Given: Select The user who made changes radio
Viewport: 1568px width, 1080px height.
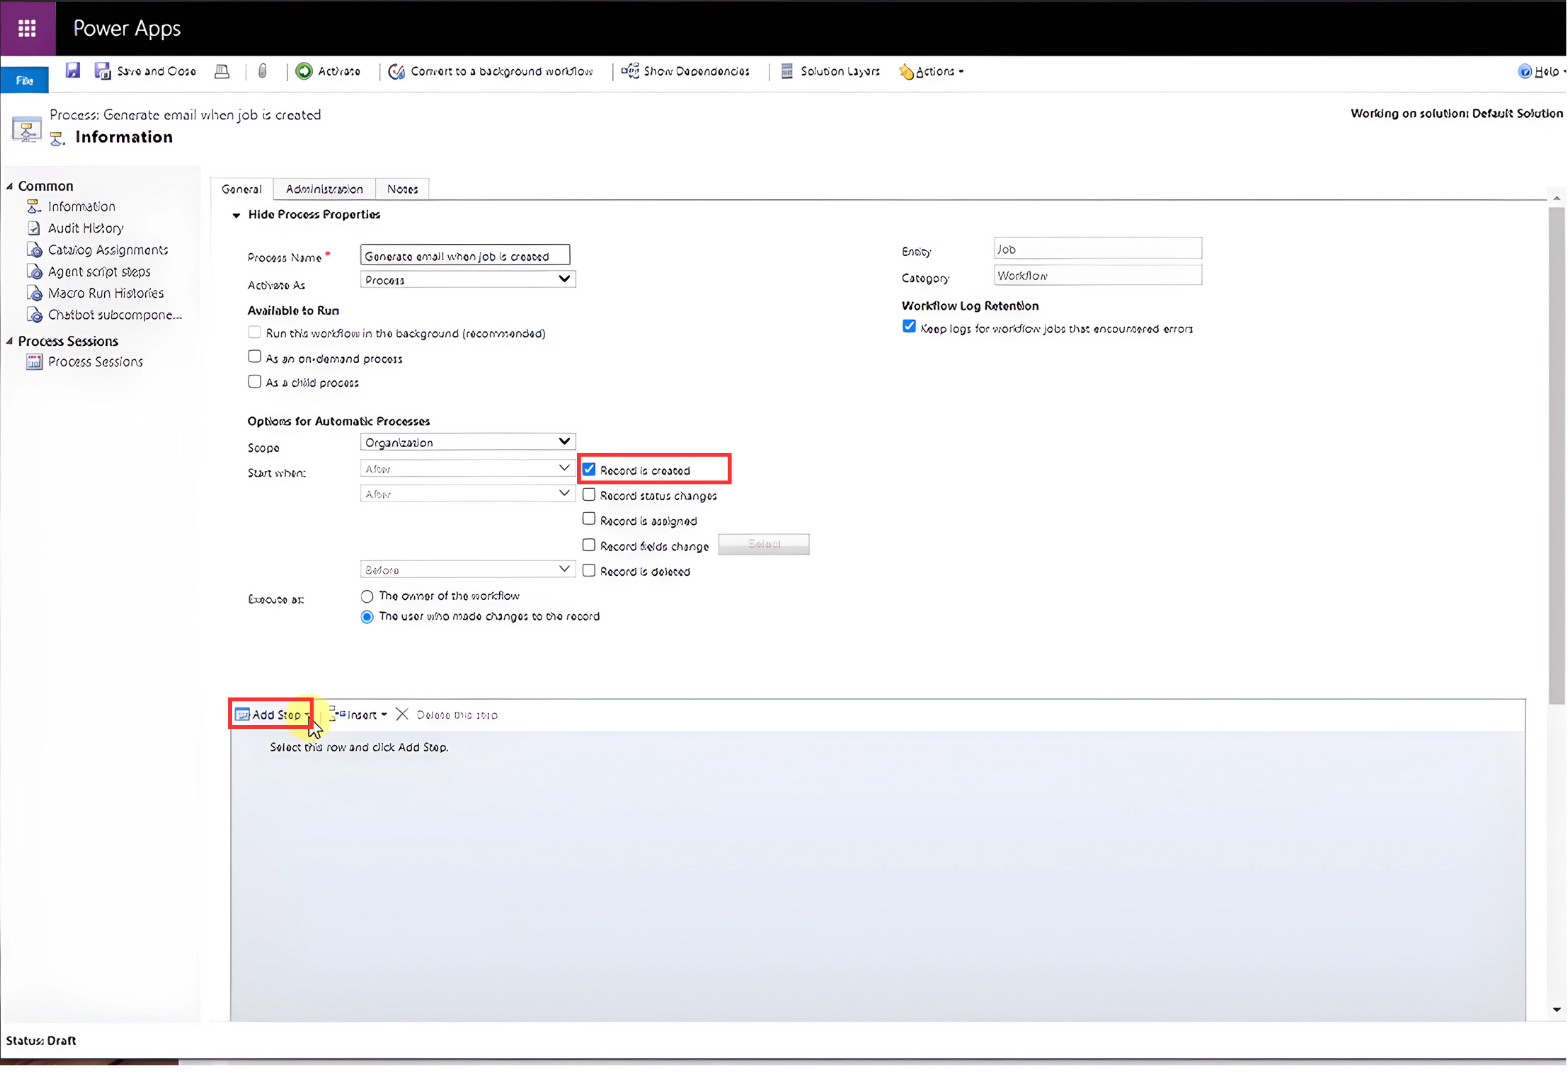Looking at the screenshot, I should [x=367, y=617].
